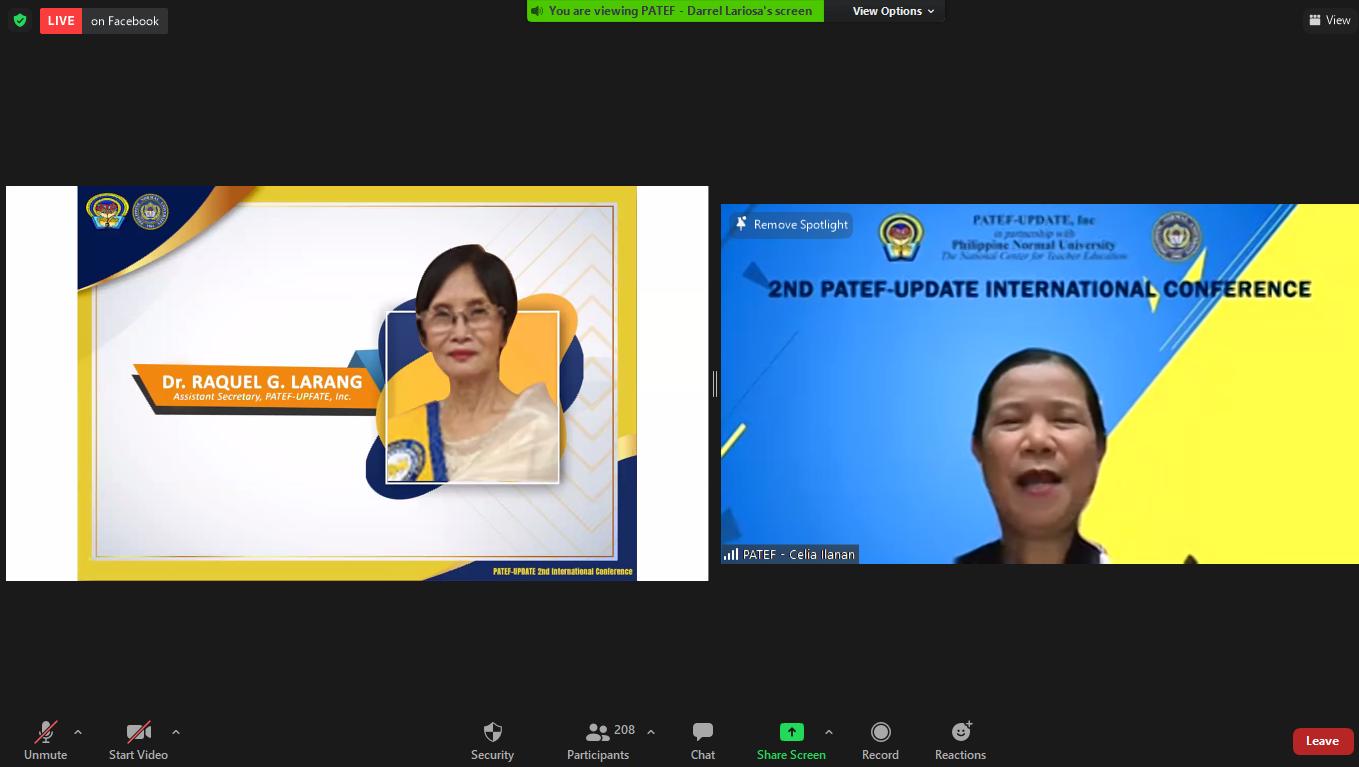Open the Participants panel
Screen dimensions: 1359x767
598,741
